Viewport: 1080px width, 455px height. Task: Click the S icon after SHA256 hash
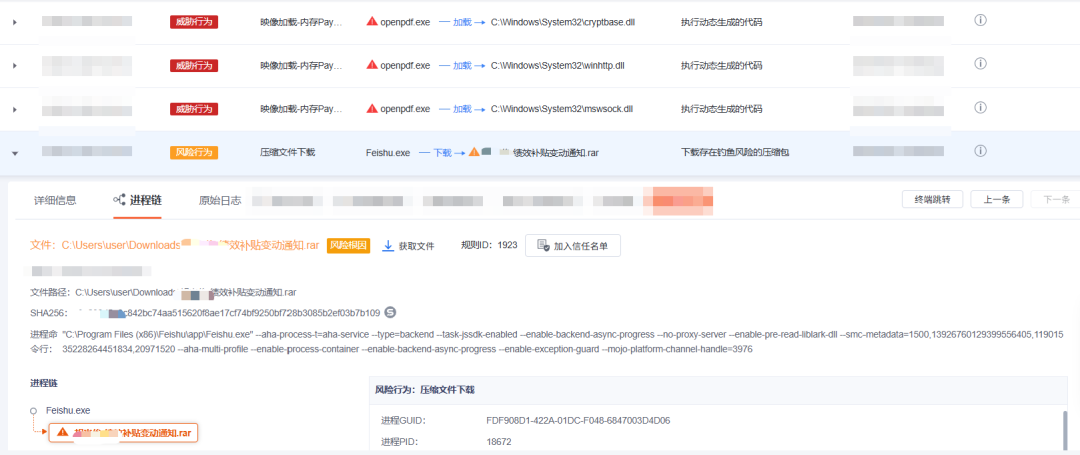(390, 313)
